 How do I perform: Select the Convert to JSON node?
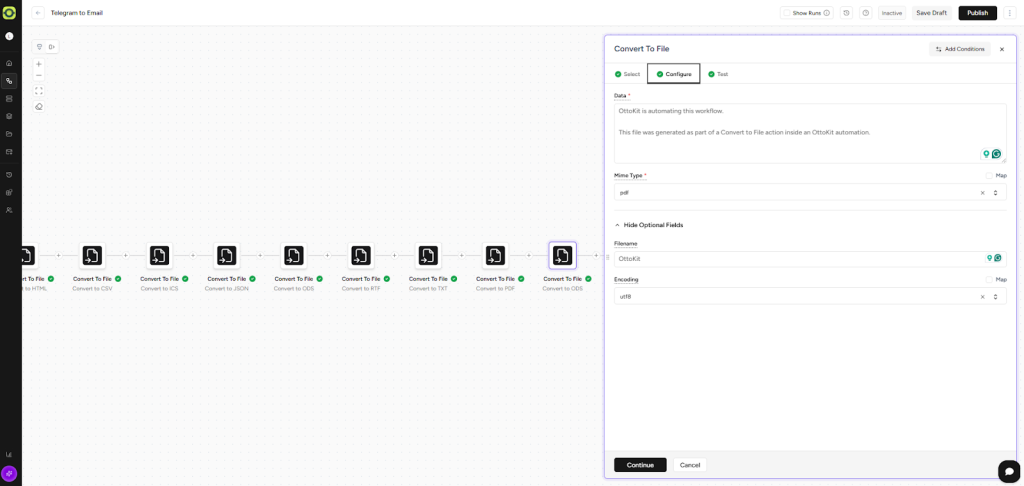(227, 255)
